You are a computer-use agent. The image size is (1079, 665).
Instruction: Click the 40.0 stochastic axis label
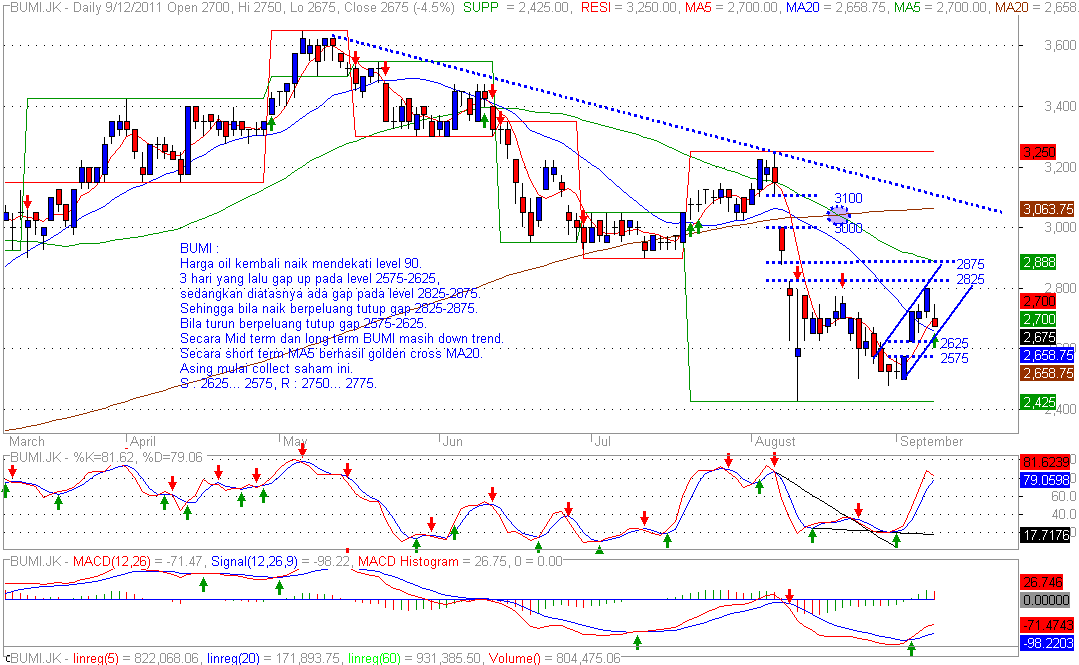1063,514
